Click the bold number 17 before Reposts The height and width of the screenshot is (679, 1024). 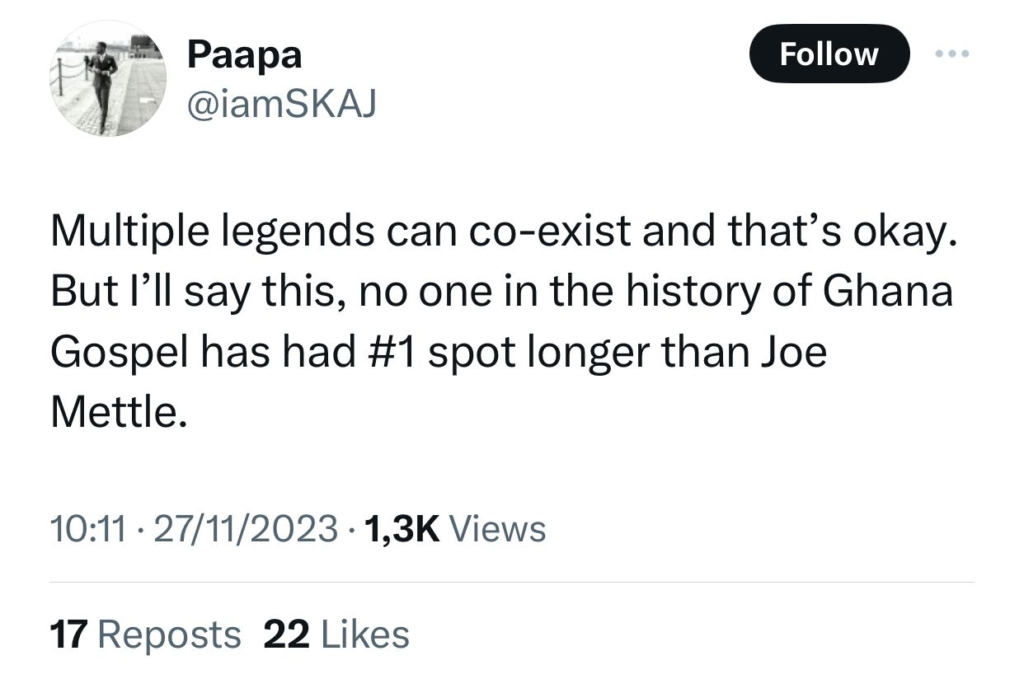click(x=68, y=634)
